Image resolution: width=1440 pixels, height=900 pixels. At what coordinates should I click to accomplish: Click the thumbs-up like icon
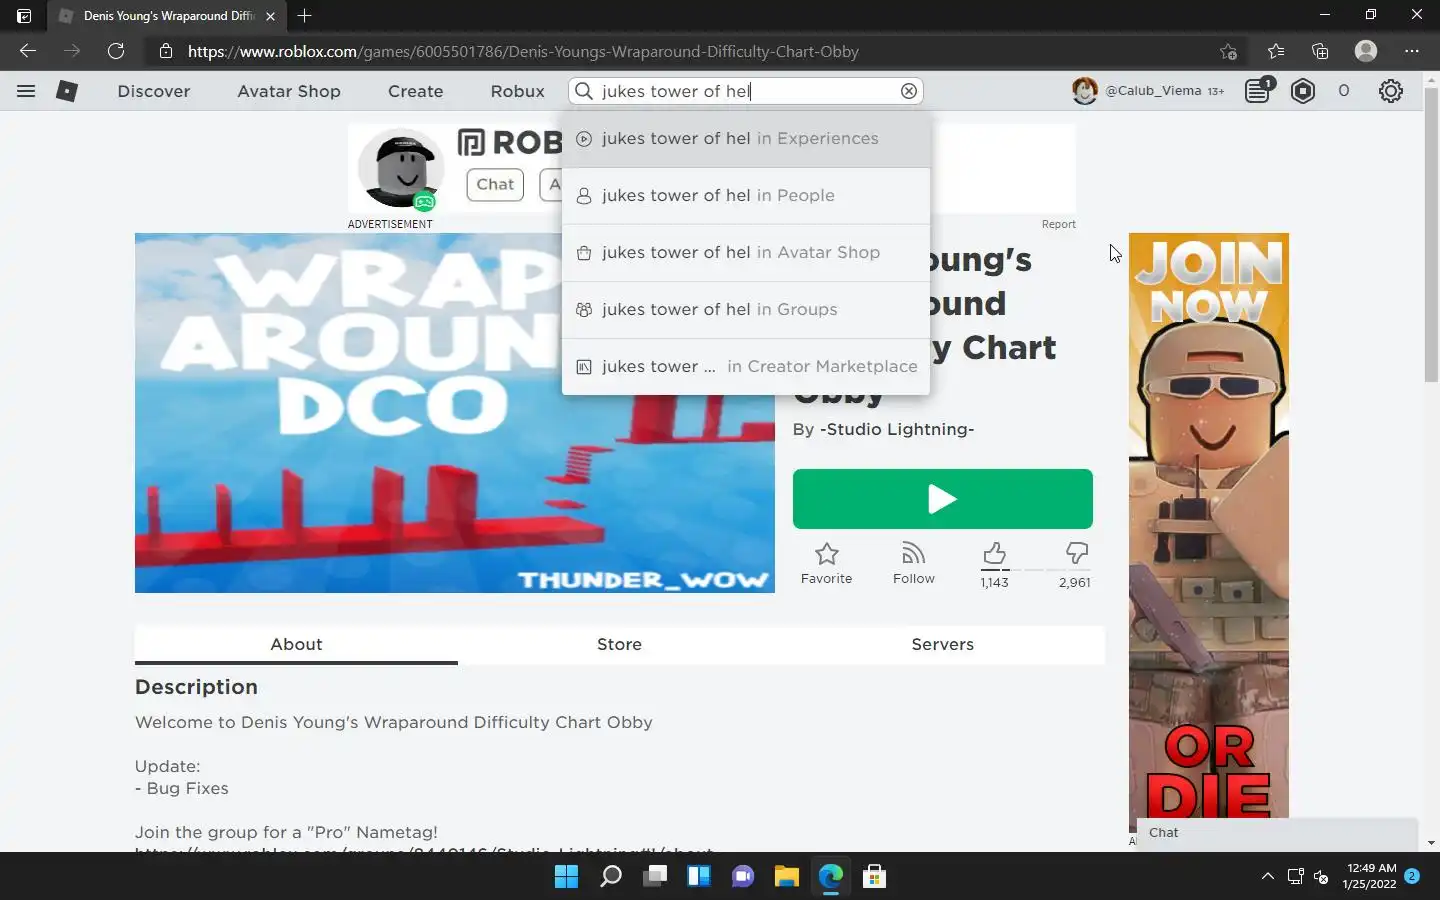994,554
